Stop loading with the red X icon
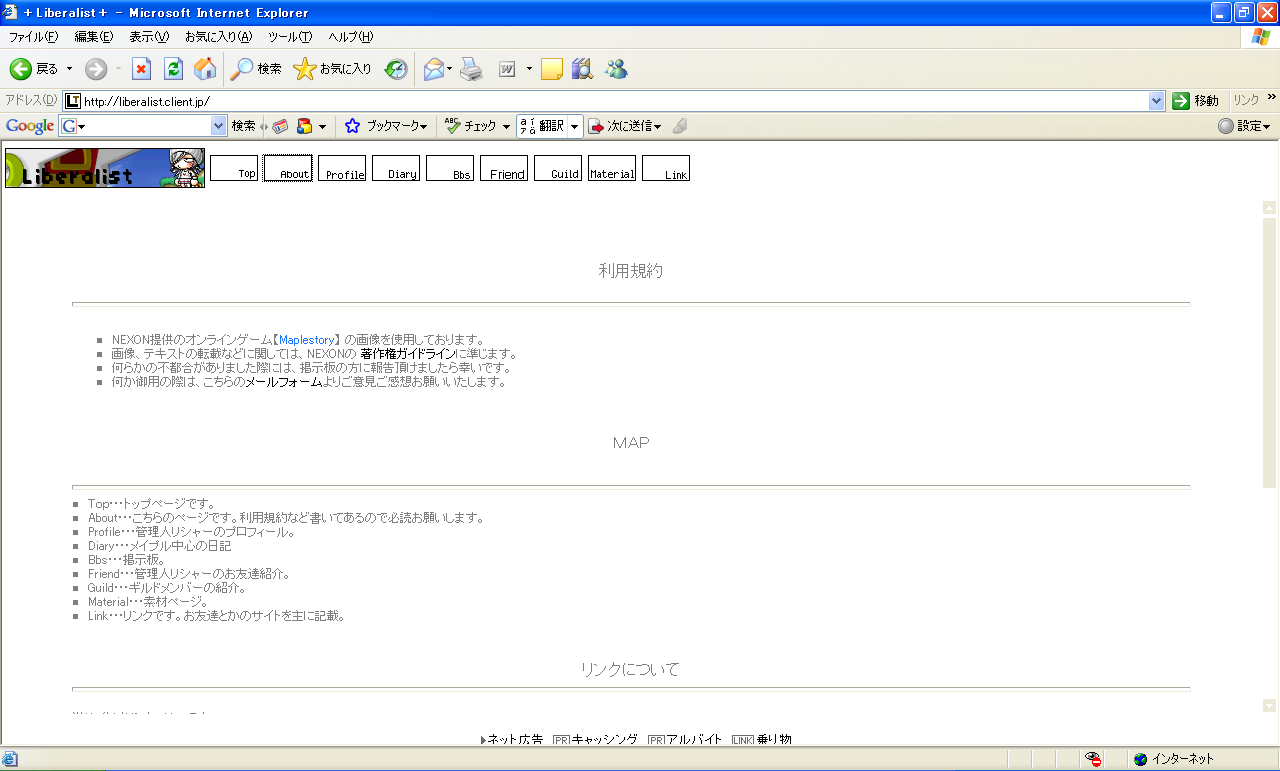This screenshot has height=771, width=1280. click(x=142, y=69)
